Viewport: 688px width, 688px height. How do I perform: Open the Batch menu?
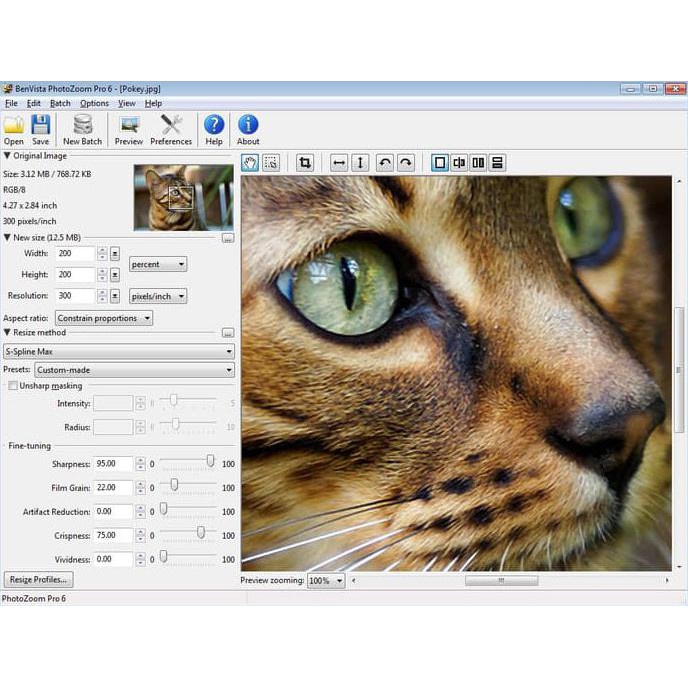point(60,104)
